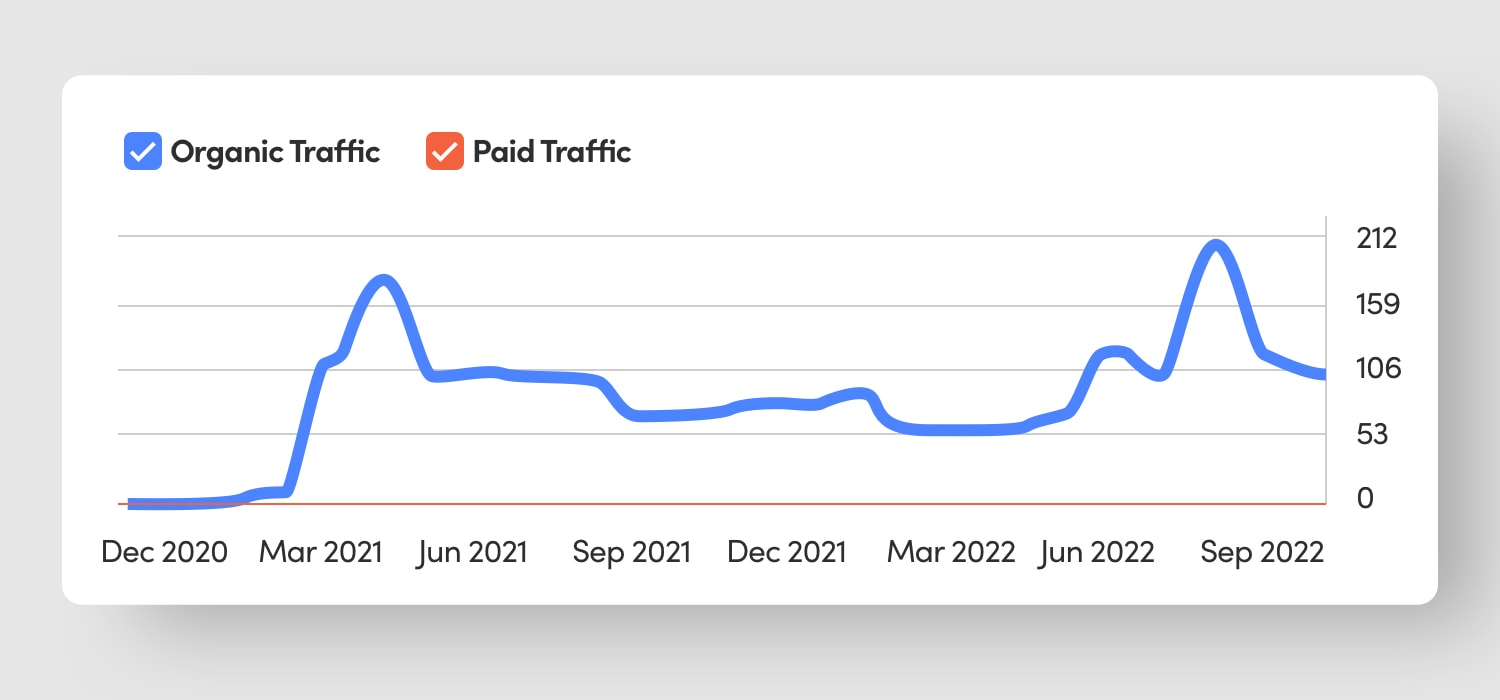Select the Mar 2021 axis label

point(320,552)
